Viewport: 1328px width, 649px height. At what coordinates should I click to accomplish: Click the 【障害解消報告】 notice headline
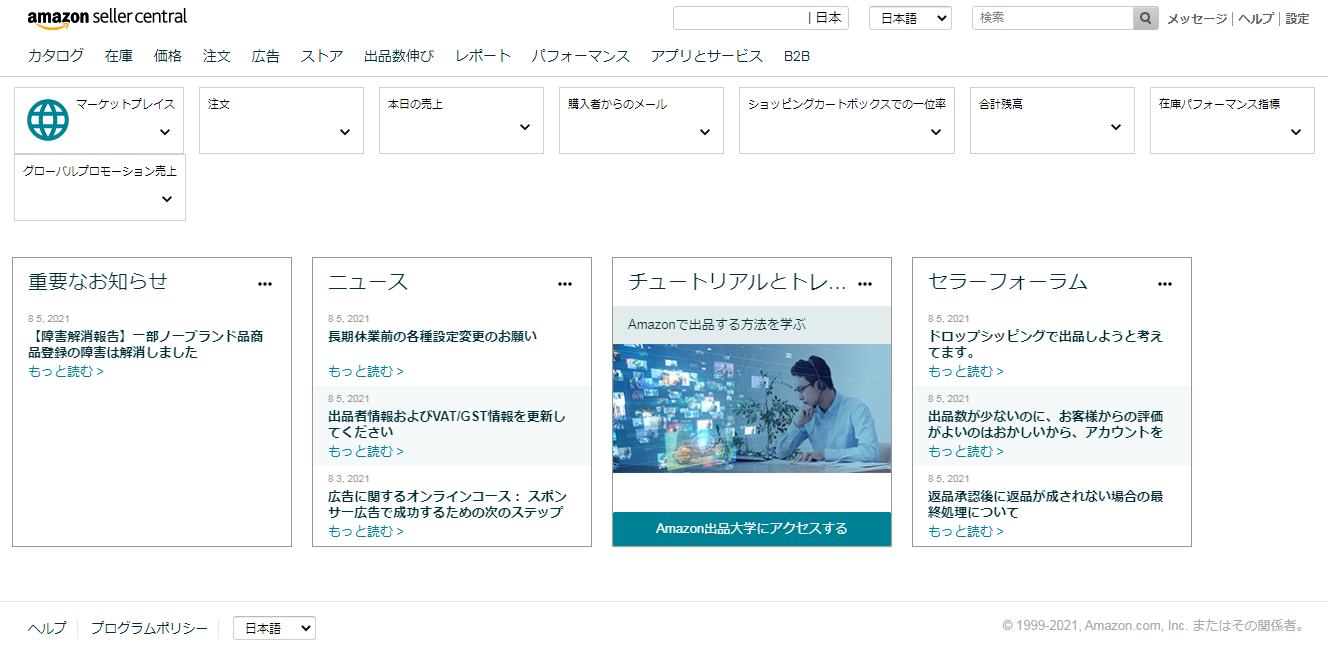click(x=146, y=344)
